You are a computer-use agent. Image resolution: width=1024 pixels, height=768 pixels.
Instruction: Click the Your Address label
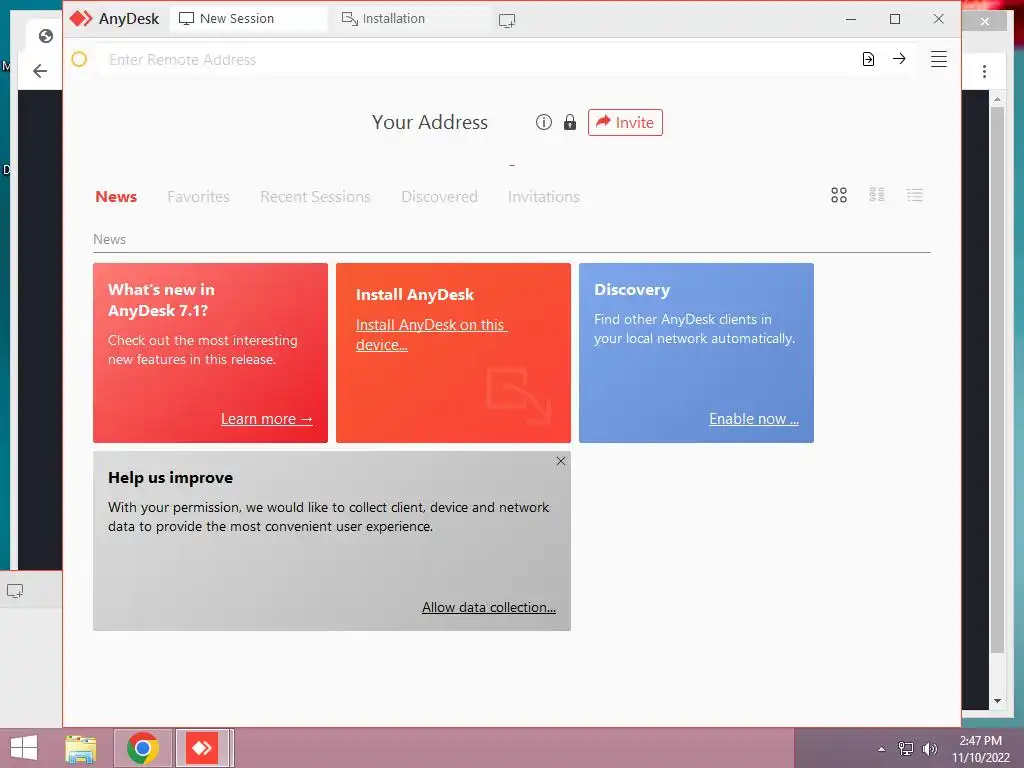430,122
